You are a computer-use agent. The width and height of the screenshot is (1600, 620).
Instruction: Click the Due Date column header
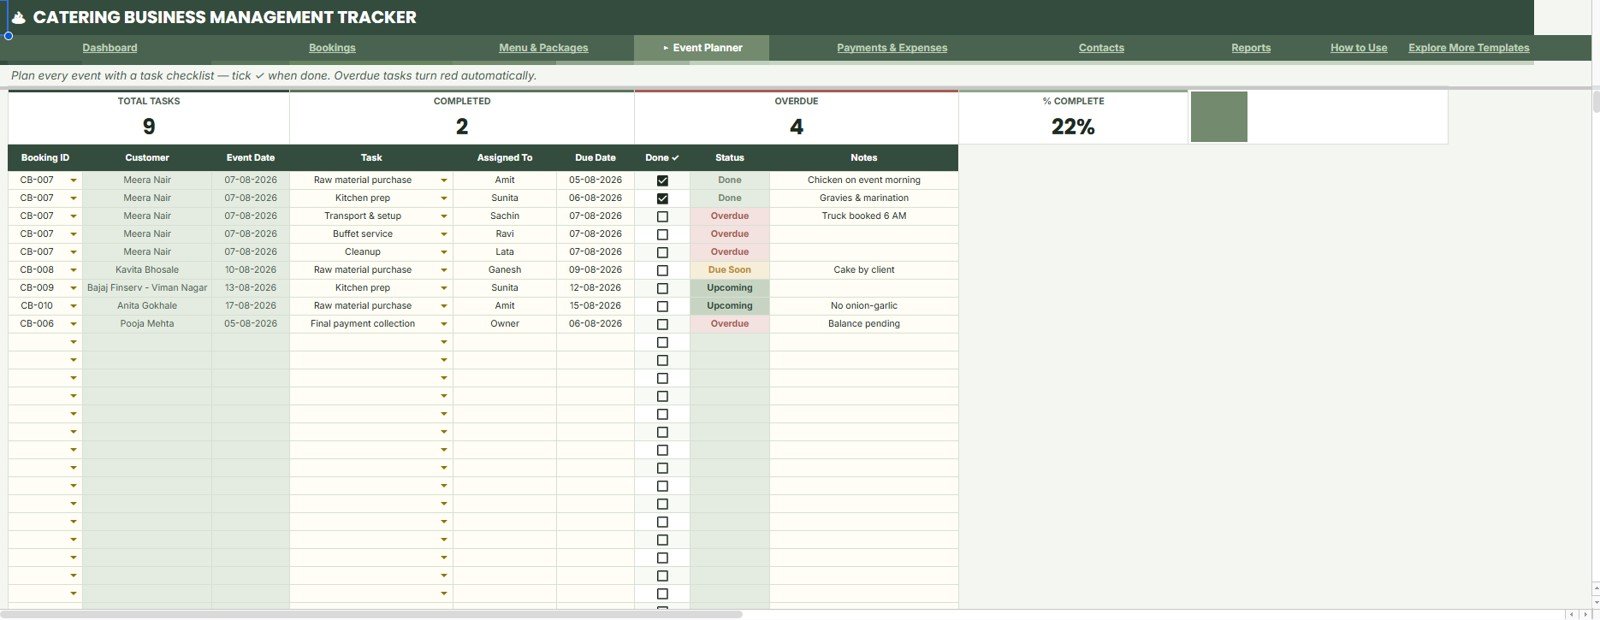point(595,158)
